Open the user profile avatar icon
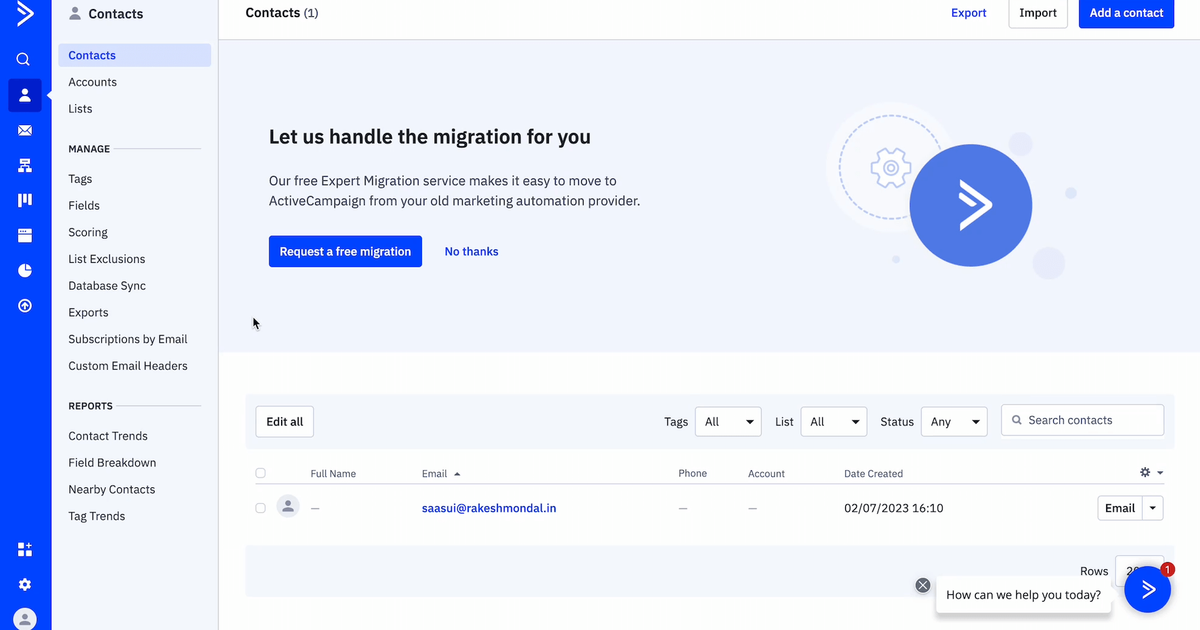The image size is (1200, 630). (25, 619)
